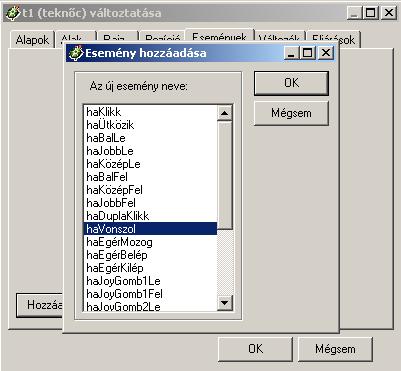Image resolution: width=401 pixels, height=371 pixels.
Task: Confirm with OK in Esemény hozzáadása dialog
Action: [x=291, y=83]
